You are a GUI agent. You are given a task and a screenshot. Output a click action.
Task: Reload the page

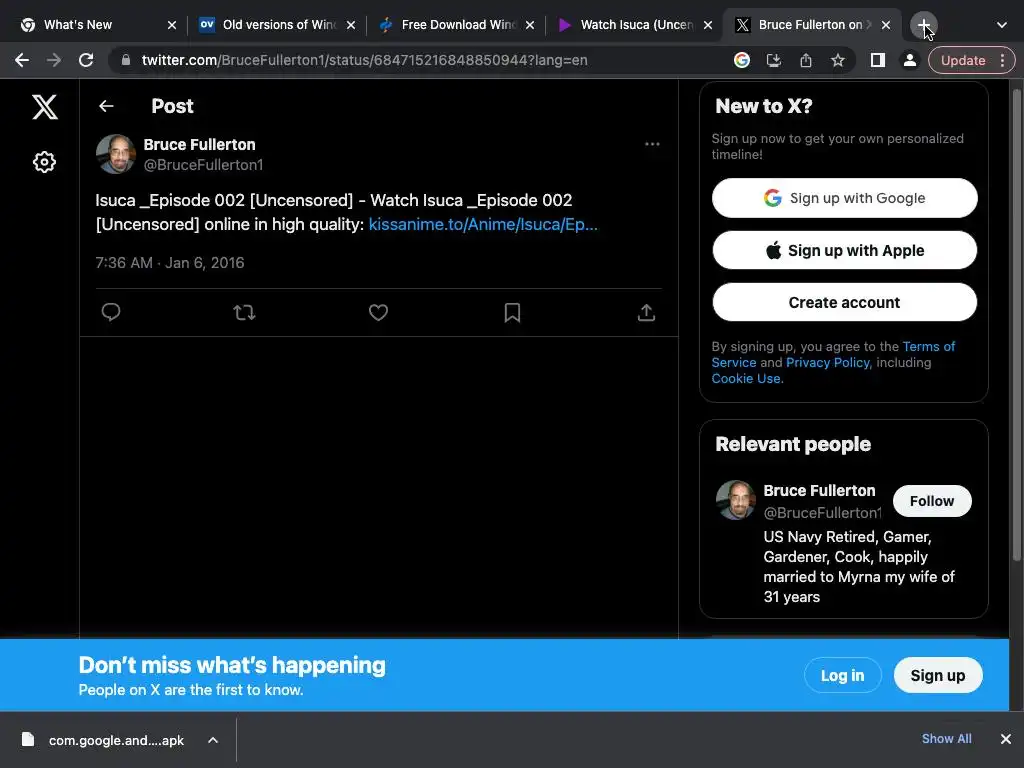(86, 60)
